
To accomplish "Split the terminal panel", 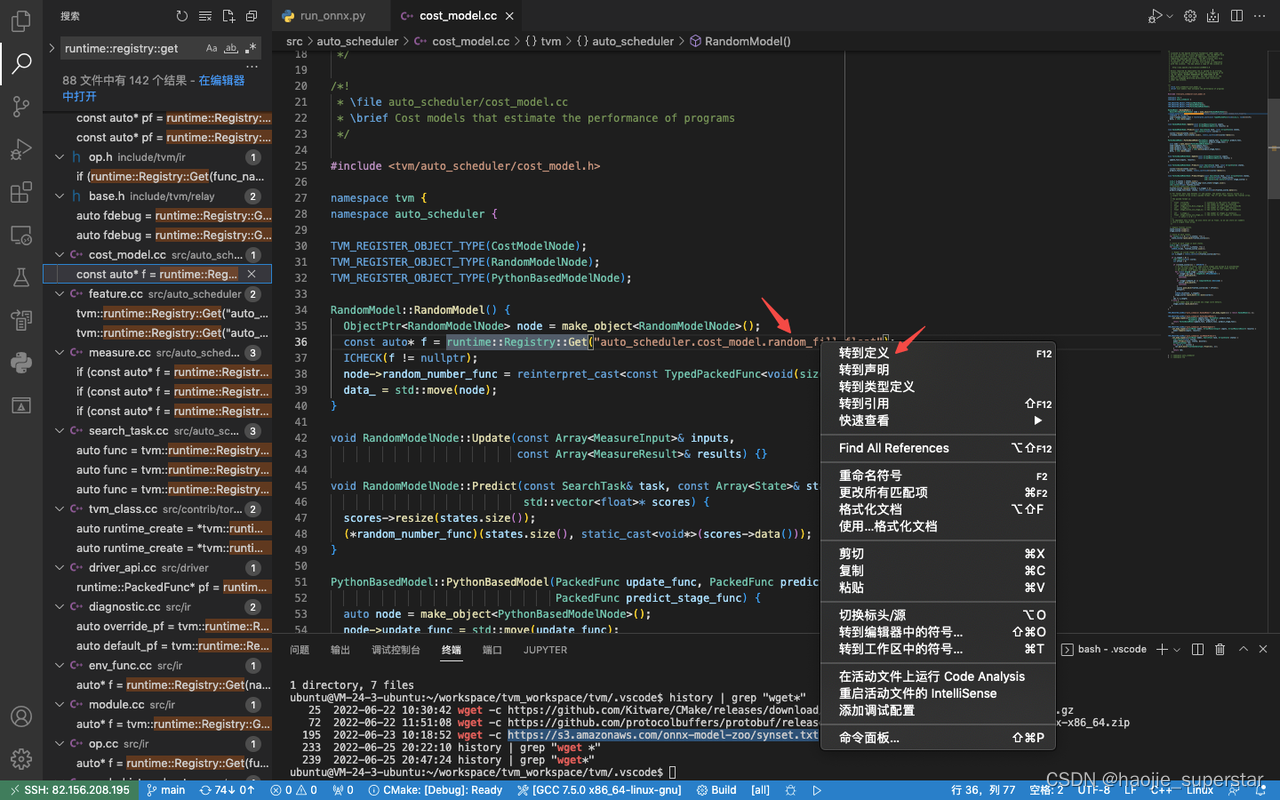I will pyautogui.click(x=1198, y=649).
